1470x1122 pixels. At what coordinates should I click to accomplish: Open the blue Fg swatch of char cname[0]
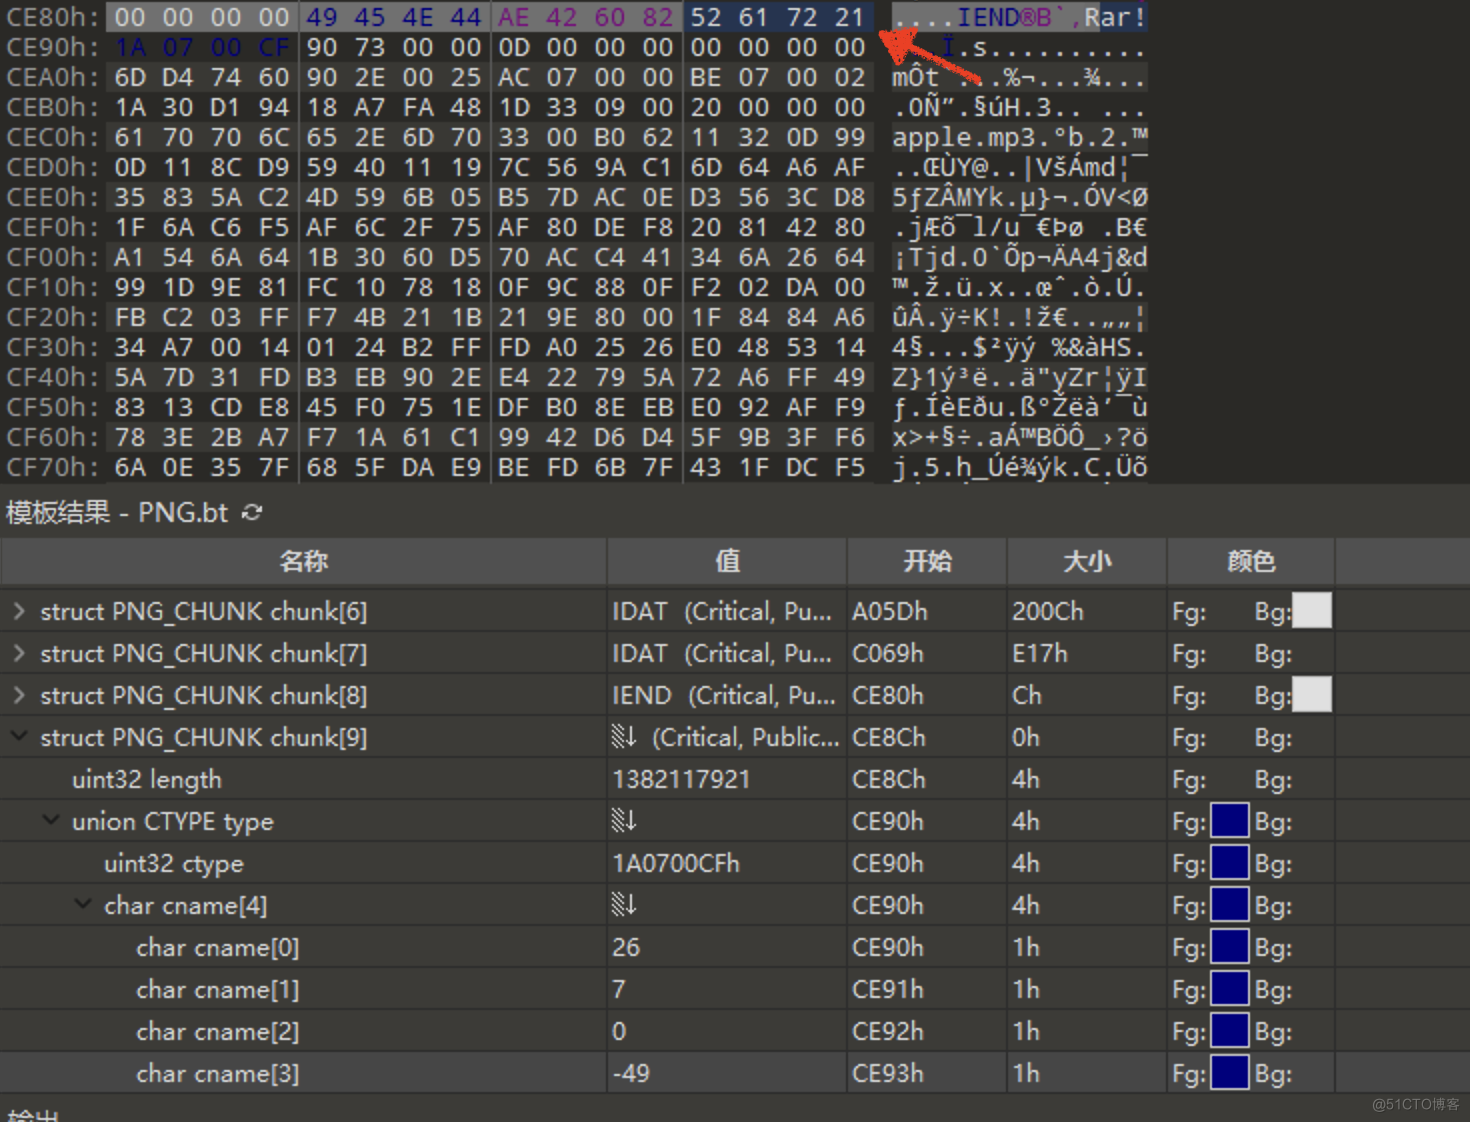click(1230, 947)
